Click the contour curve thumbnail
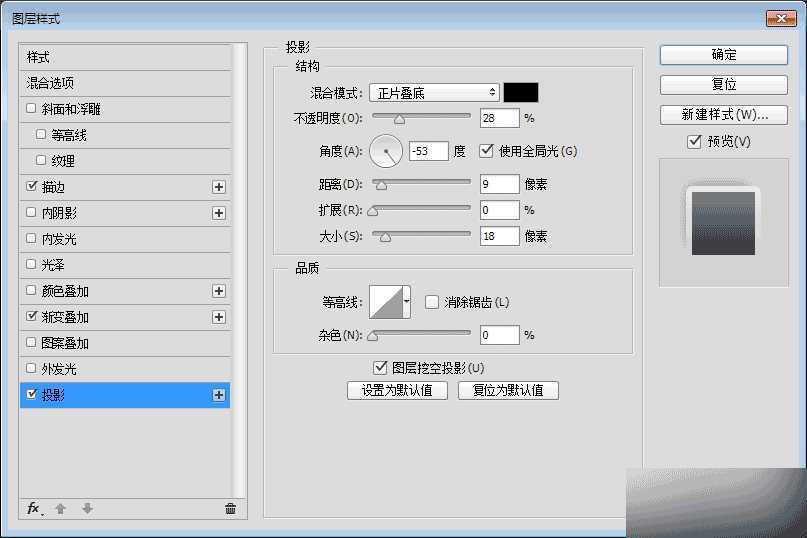The width and height of the screenshot is (807, 538). (x=387, y=302)
